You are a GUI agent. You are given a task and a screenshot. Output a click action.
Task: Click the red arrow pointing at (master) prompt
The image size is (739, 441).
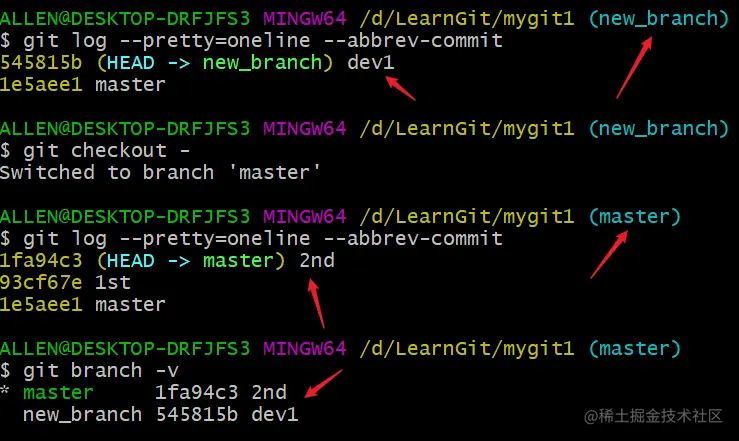pos(609,254)
